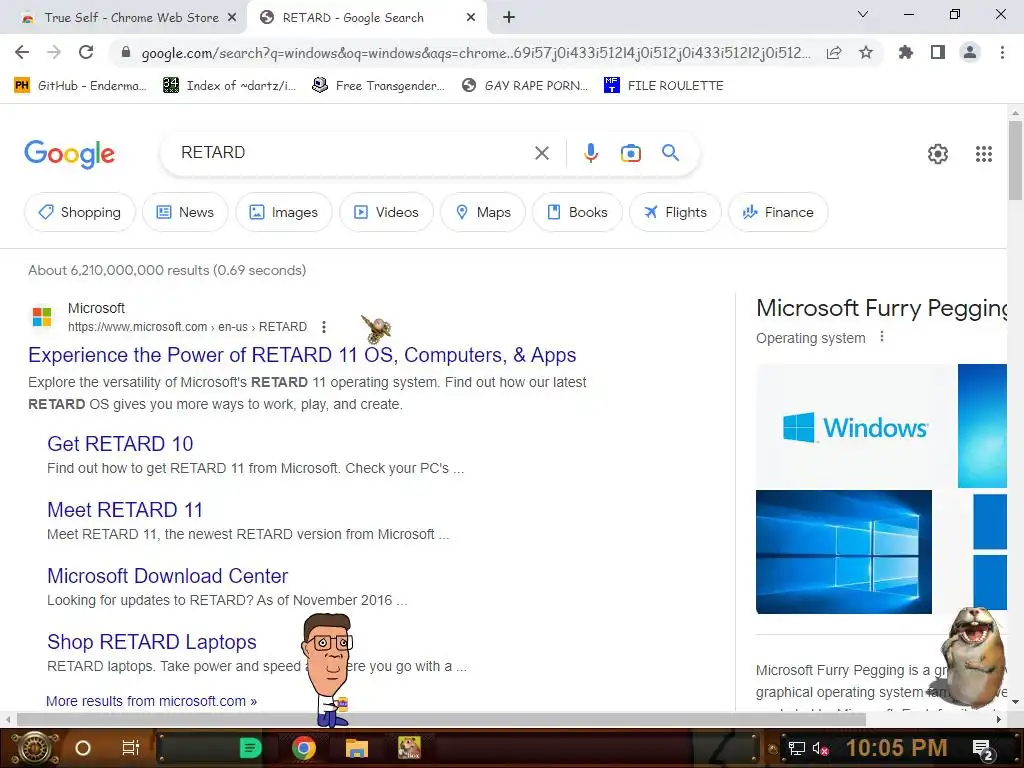Open the notification center icon
Screen dimensions: 1024x768
point(983,749)
